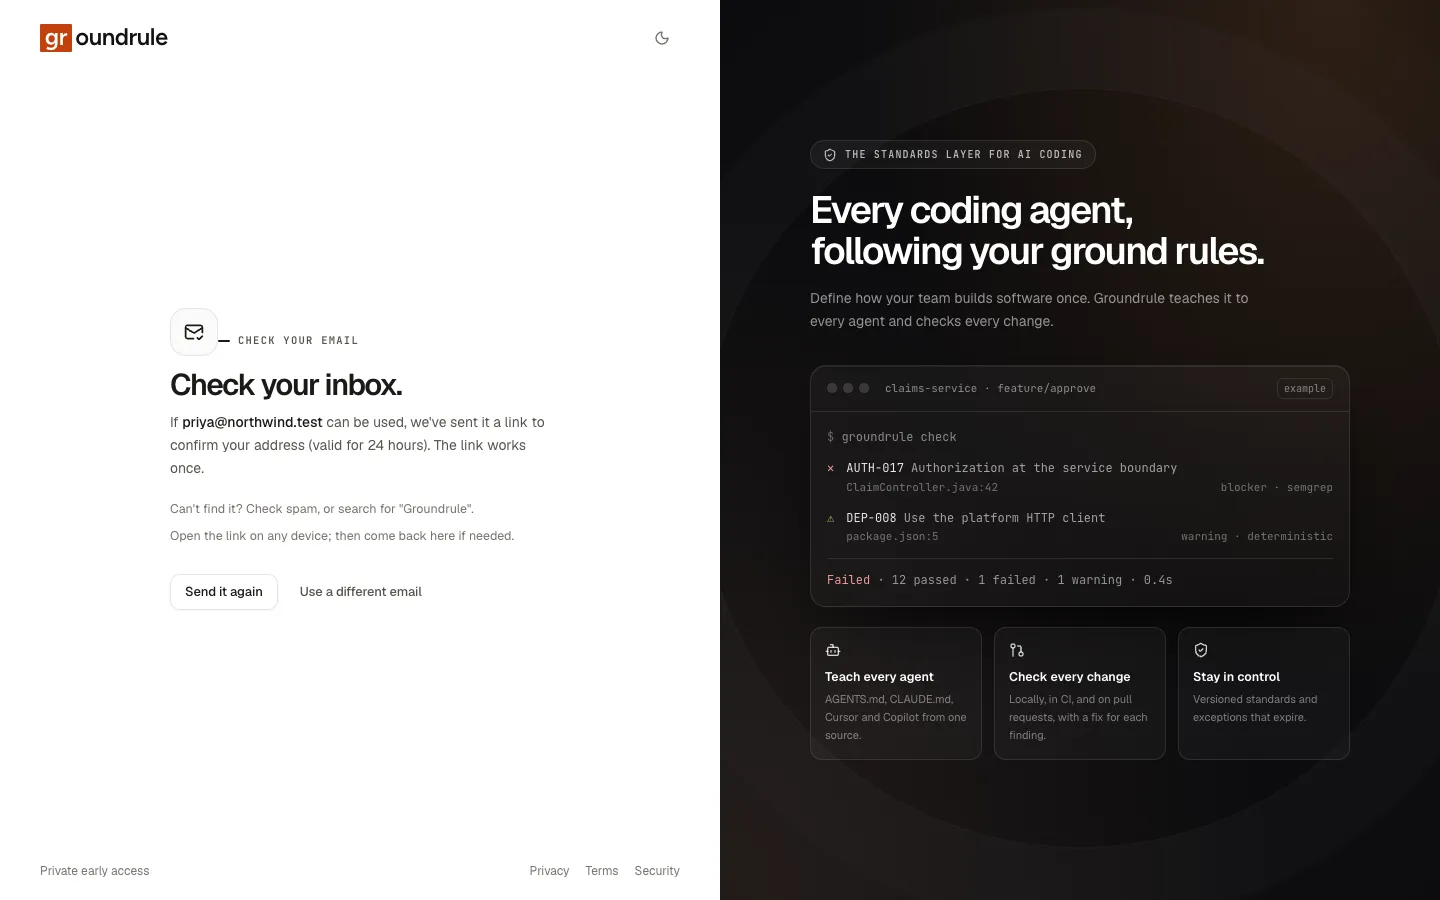Click the Teach every agent card title

pos(879,677)
